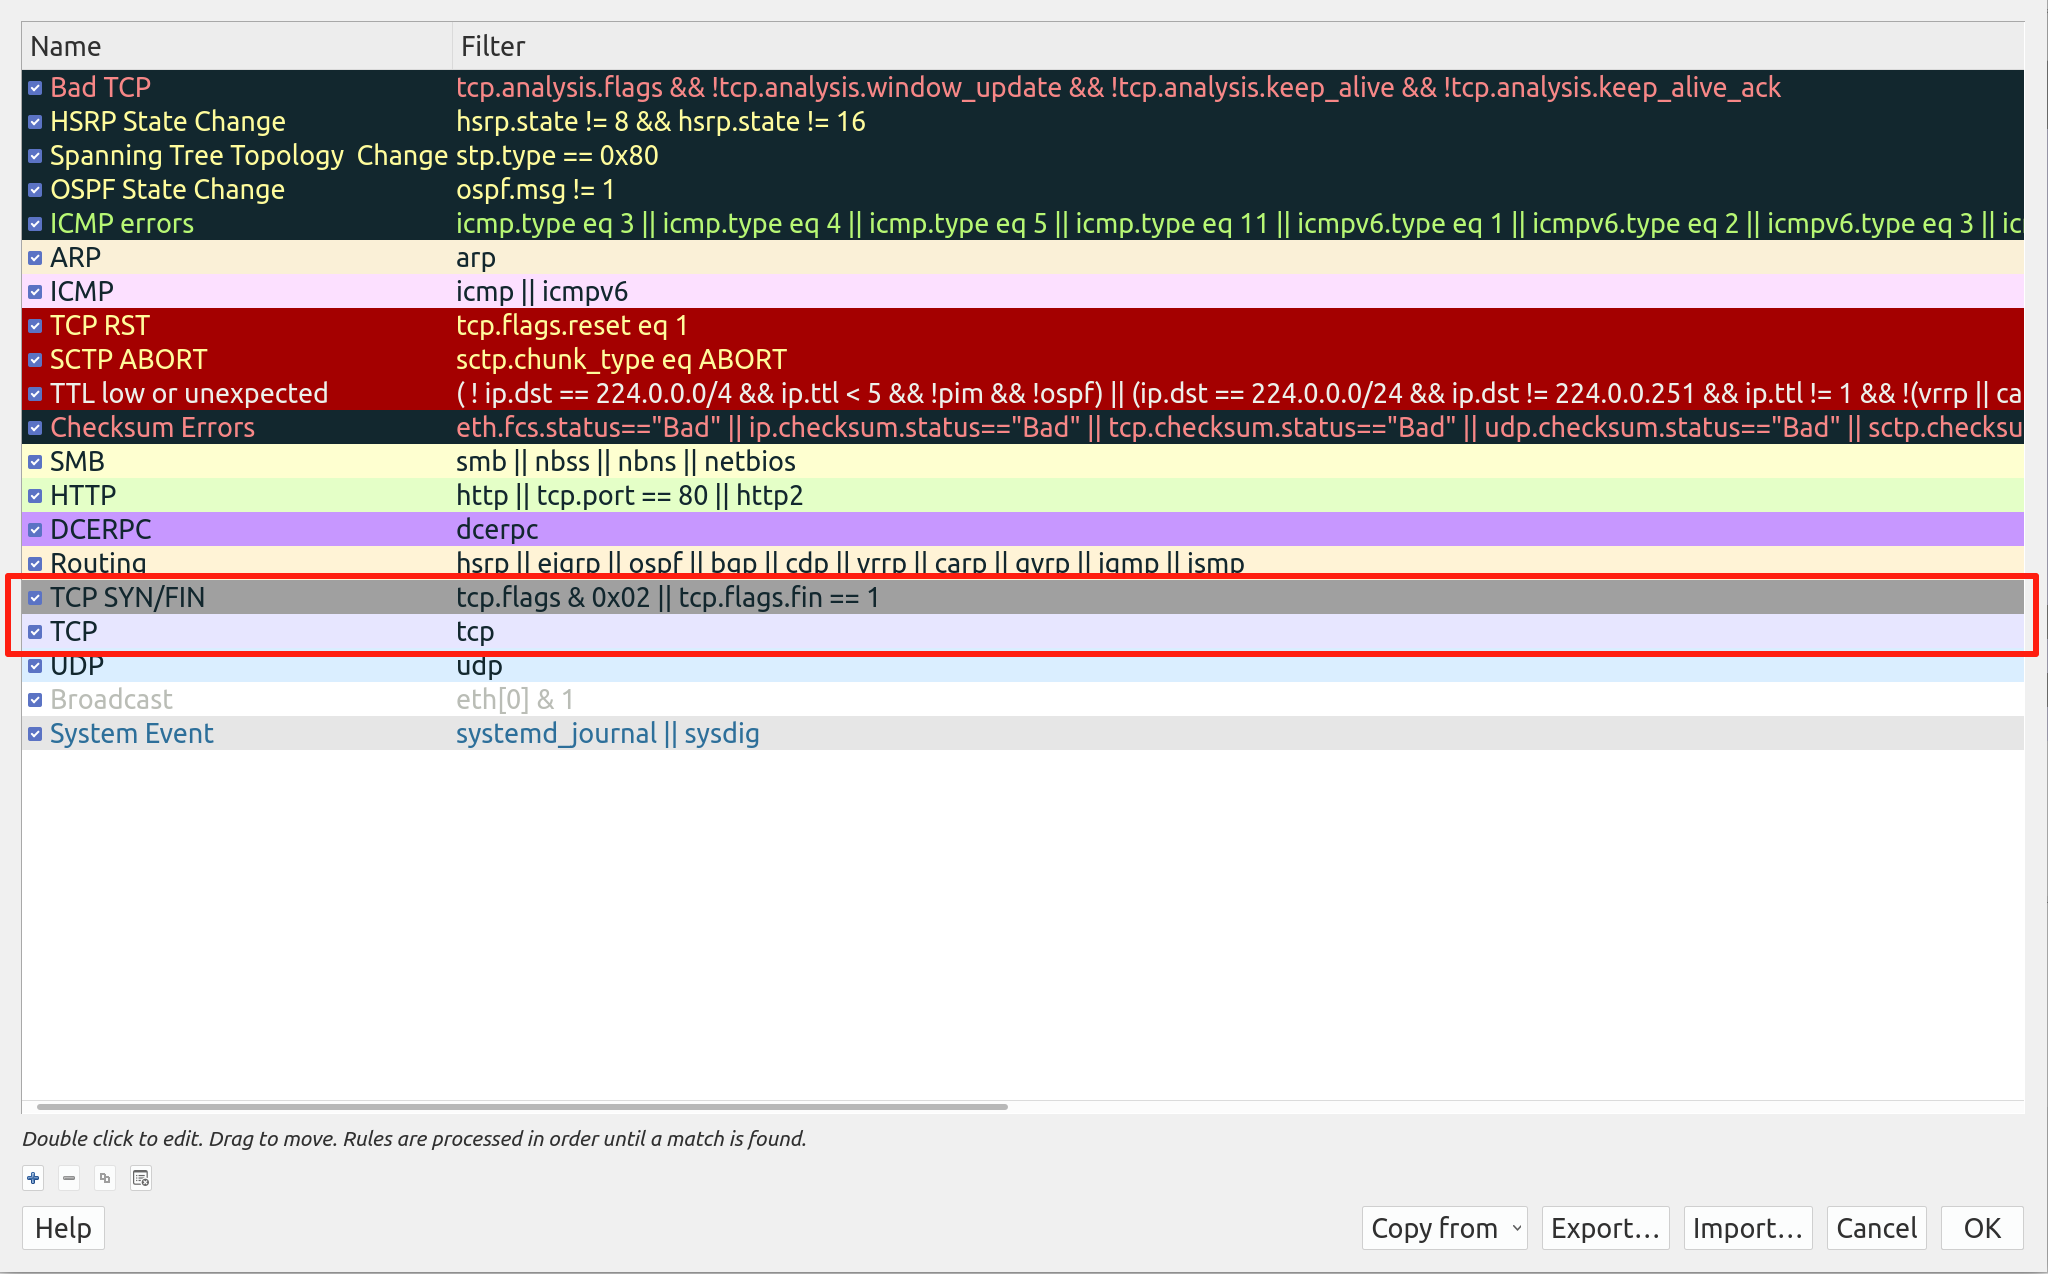Select the SCTP ABORT rule name

(x=129, y=360)
